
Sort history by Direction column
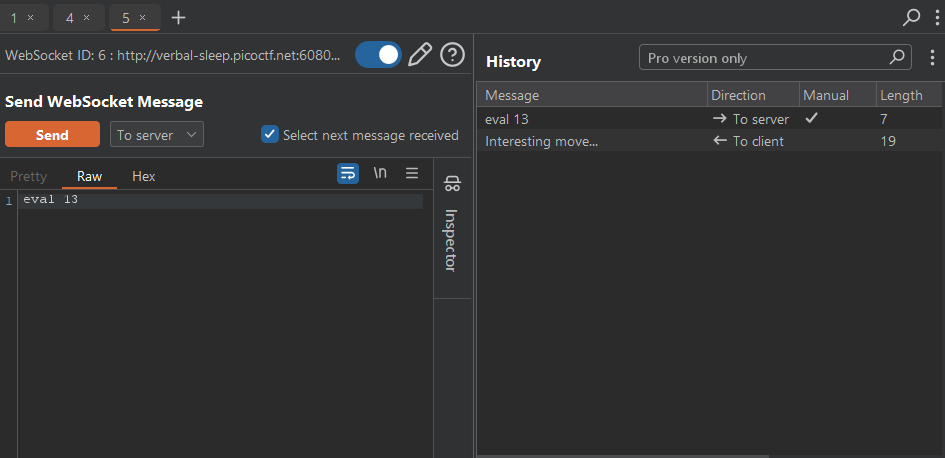[753, 95]
